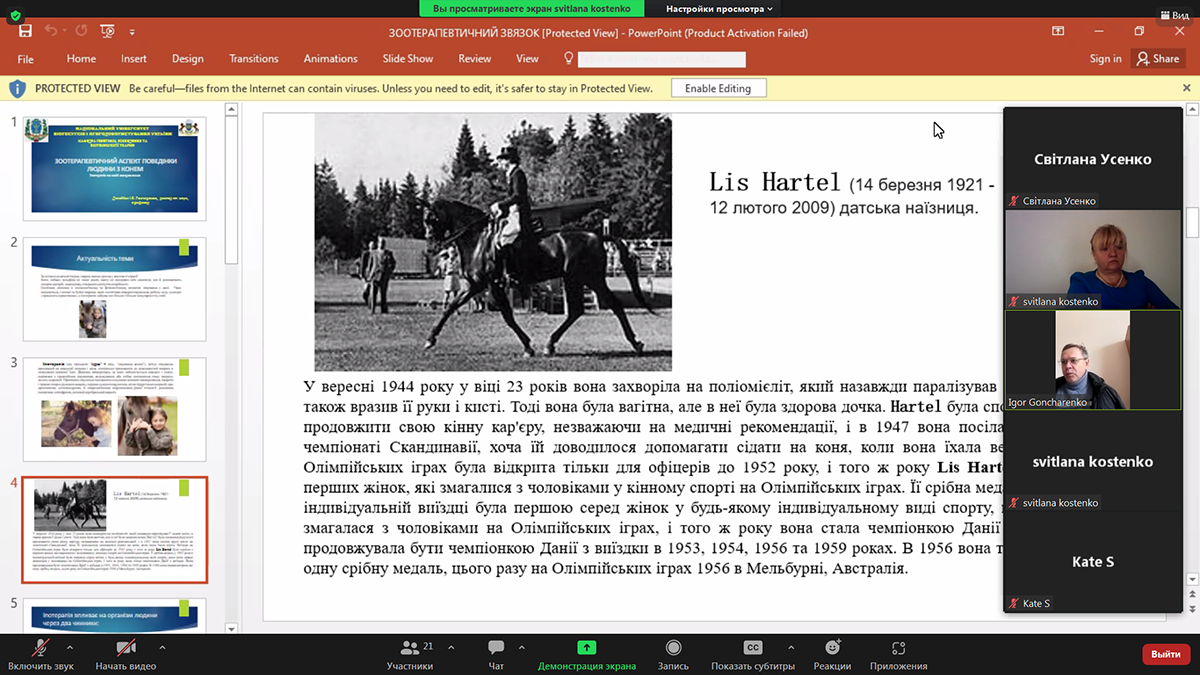
Task: Go to the View ribbon tab
Action: [527, 59]
